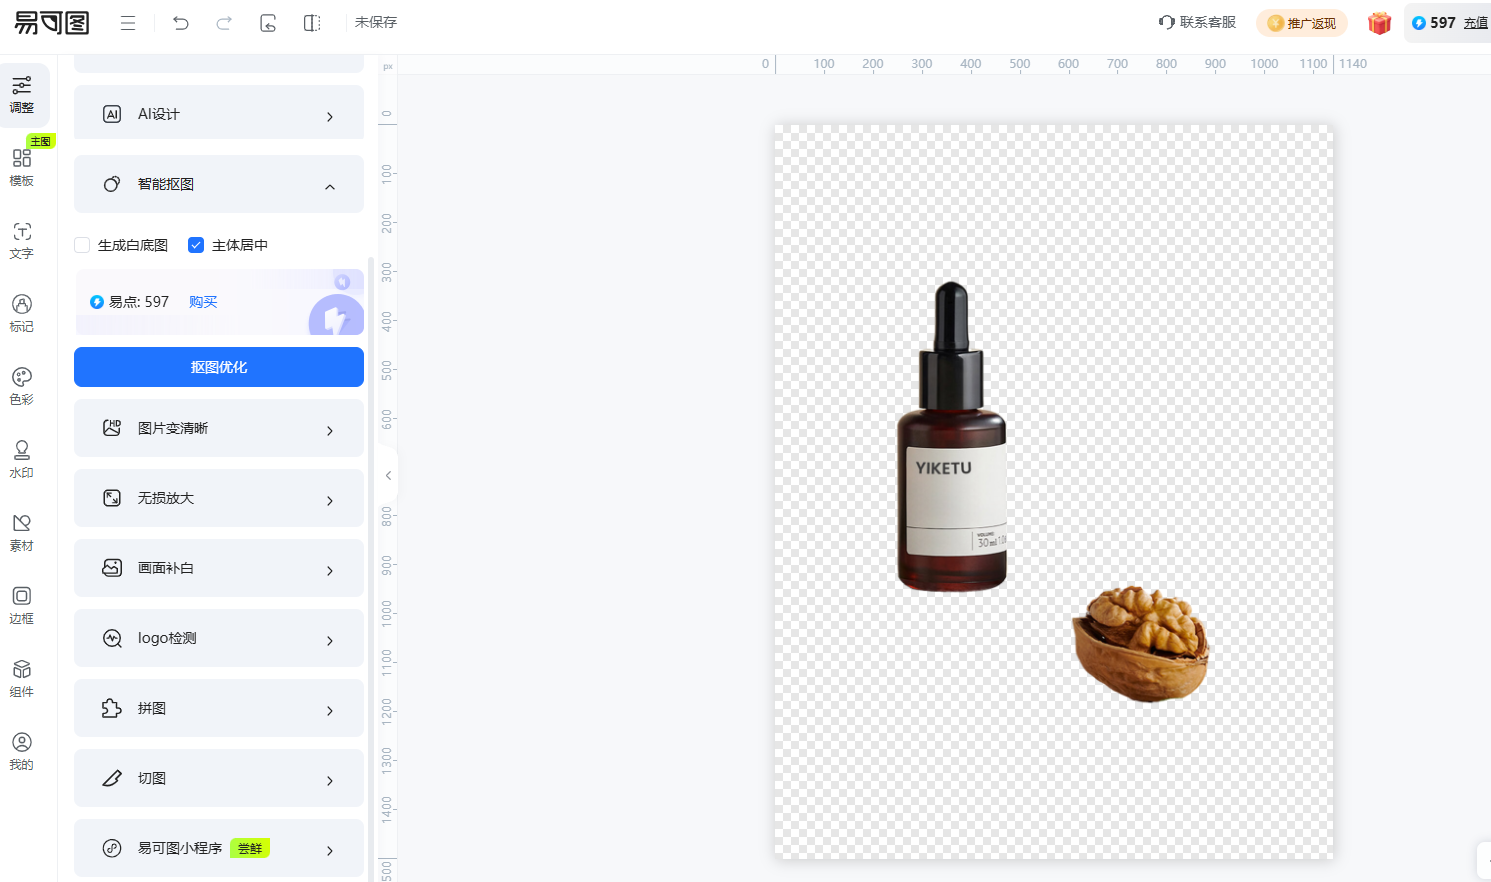The image size is (1491, 882).
Task: Expand the 画面补白 section arrow
Action: pos(330,571)
